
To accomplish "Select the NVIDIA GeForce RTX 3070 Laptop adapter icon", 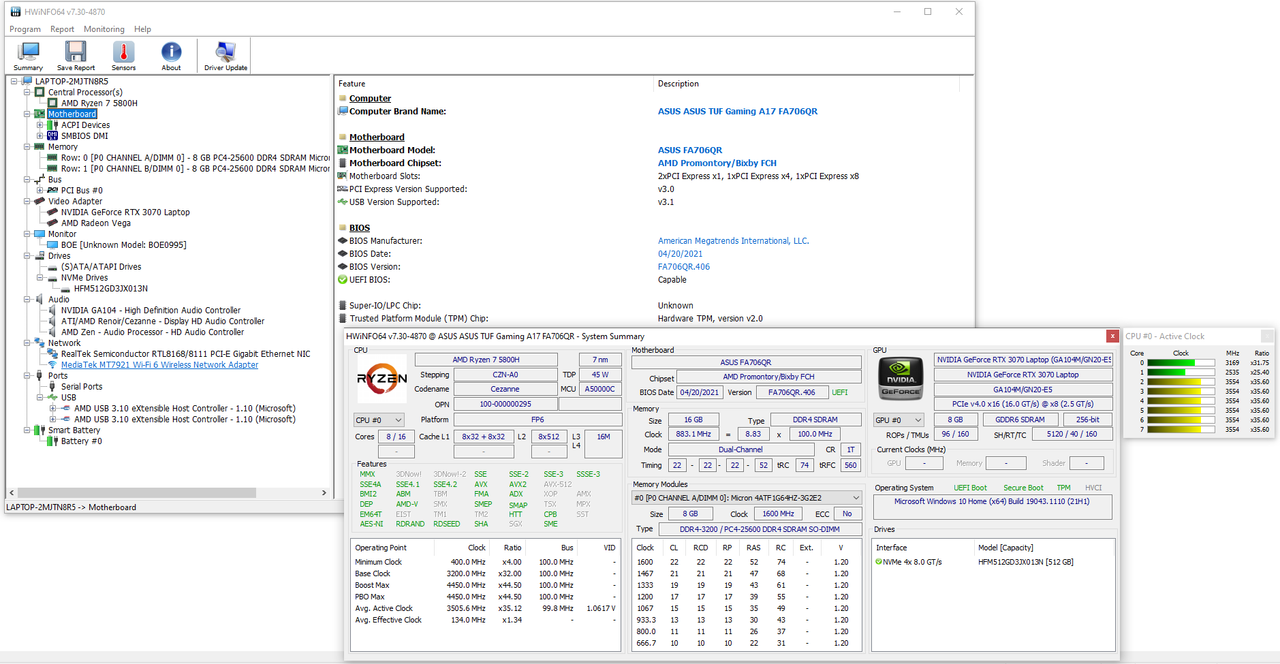I will tap(53, 212).
